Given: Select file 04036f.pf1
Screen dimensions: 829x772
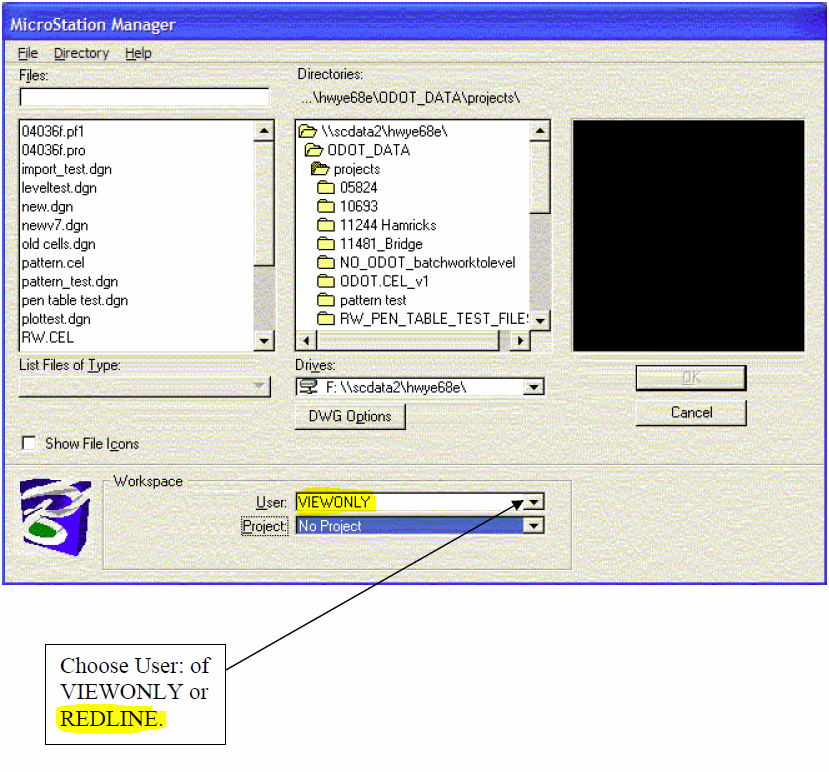Looking at the screenshot, I should pos(53,131).
